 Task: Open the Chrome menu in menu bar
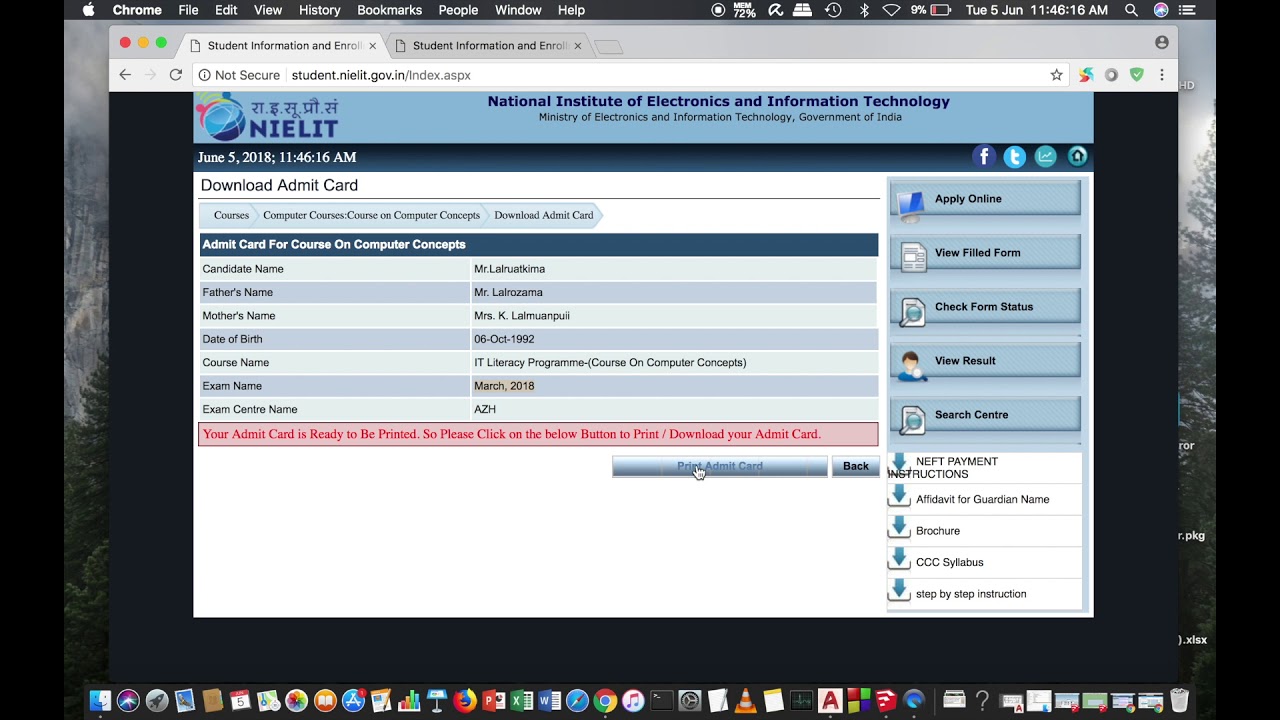137,10
